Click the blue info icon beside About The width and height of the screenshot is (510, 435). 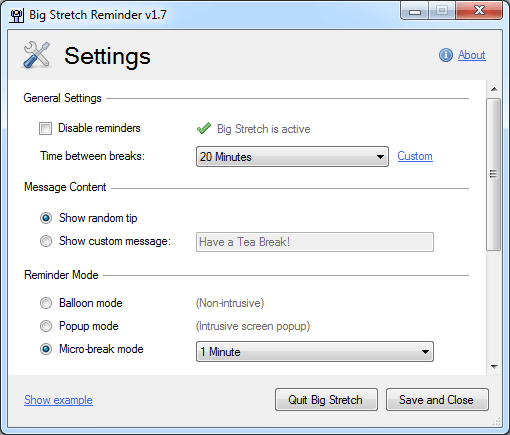click(446, 55)
